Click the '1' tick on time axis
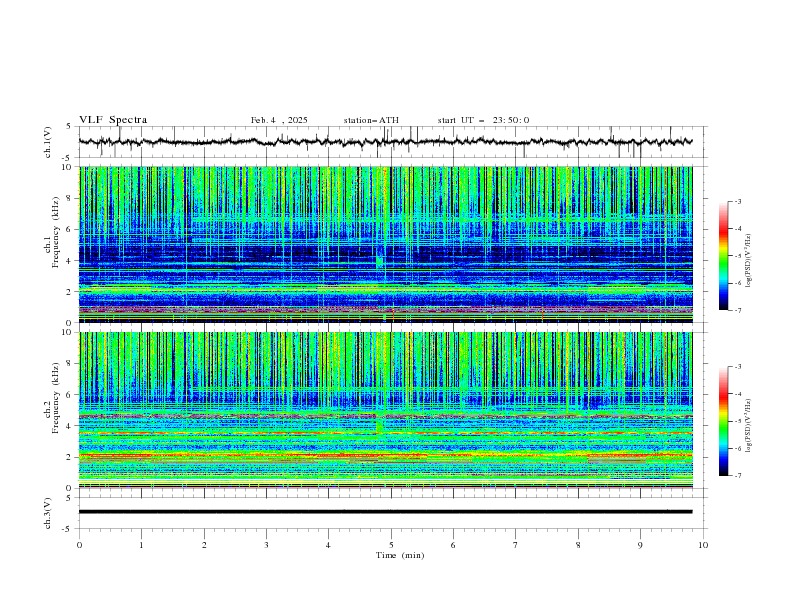The height and width of the screenshot is (612, 792). pyautogui.click(x=141, y=545)
